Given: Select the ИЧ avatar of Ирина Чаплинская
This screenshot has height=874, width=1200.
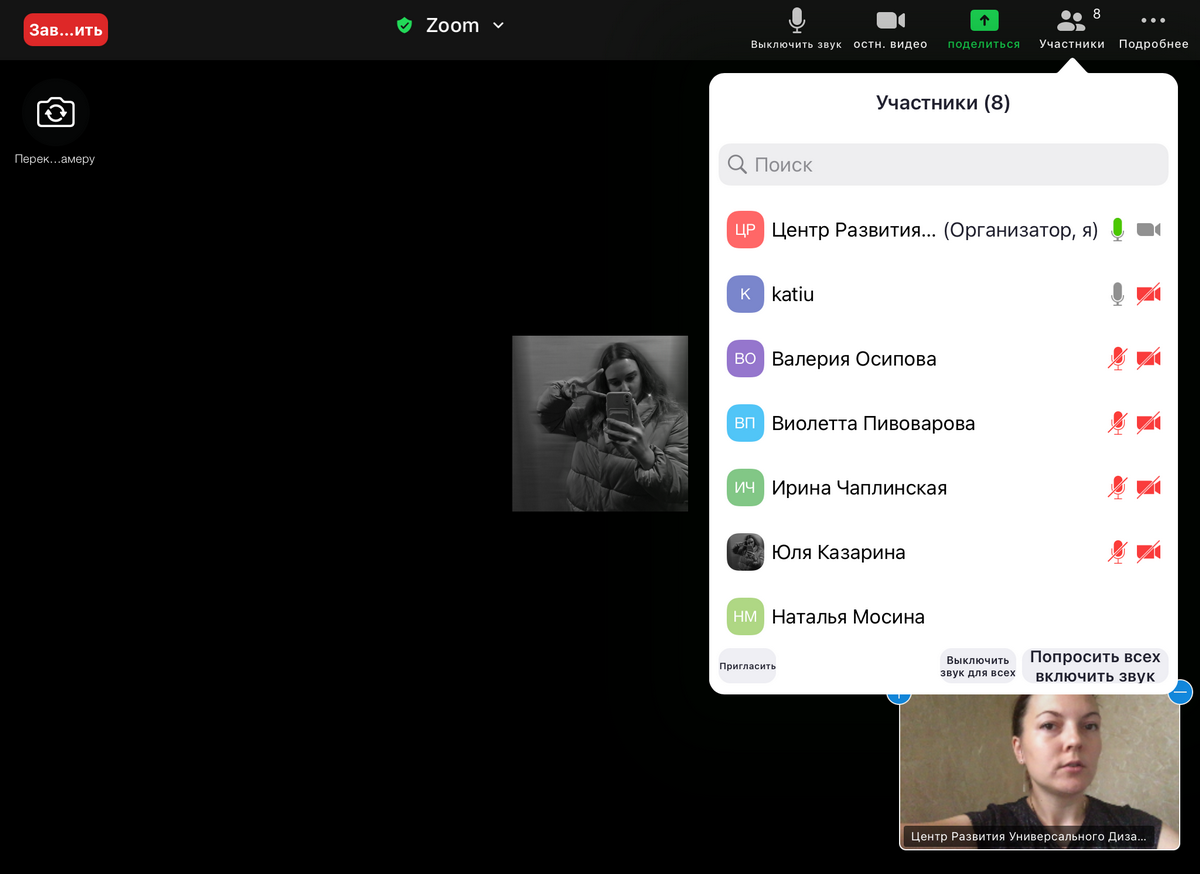Looking at the screenshot, I should (x=745, y=488).
